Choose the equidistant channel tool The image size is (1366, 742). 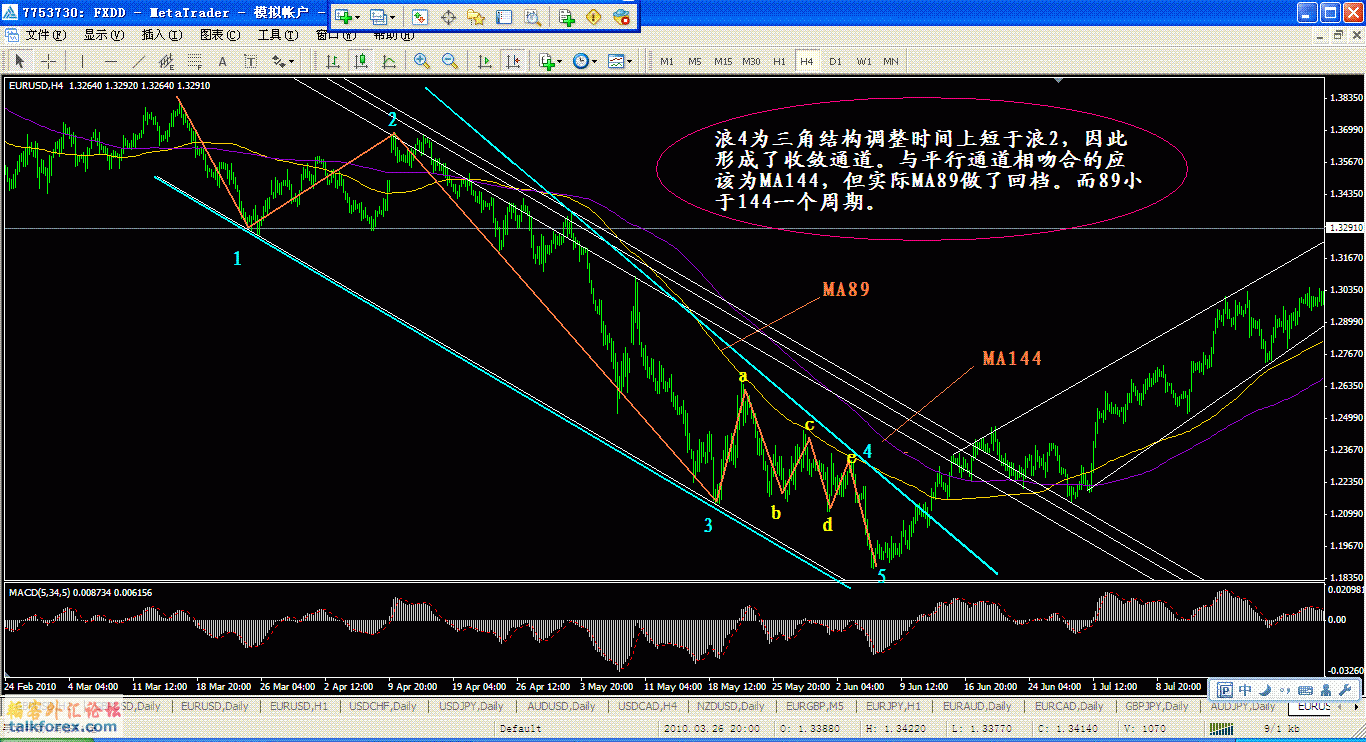(x=166, y=61)
